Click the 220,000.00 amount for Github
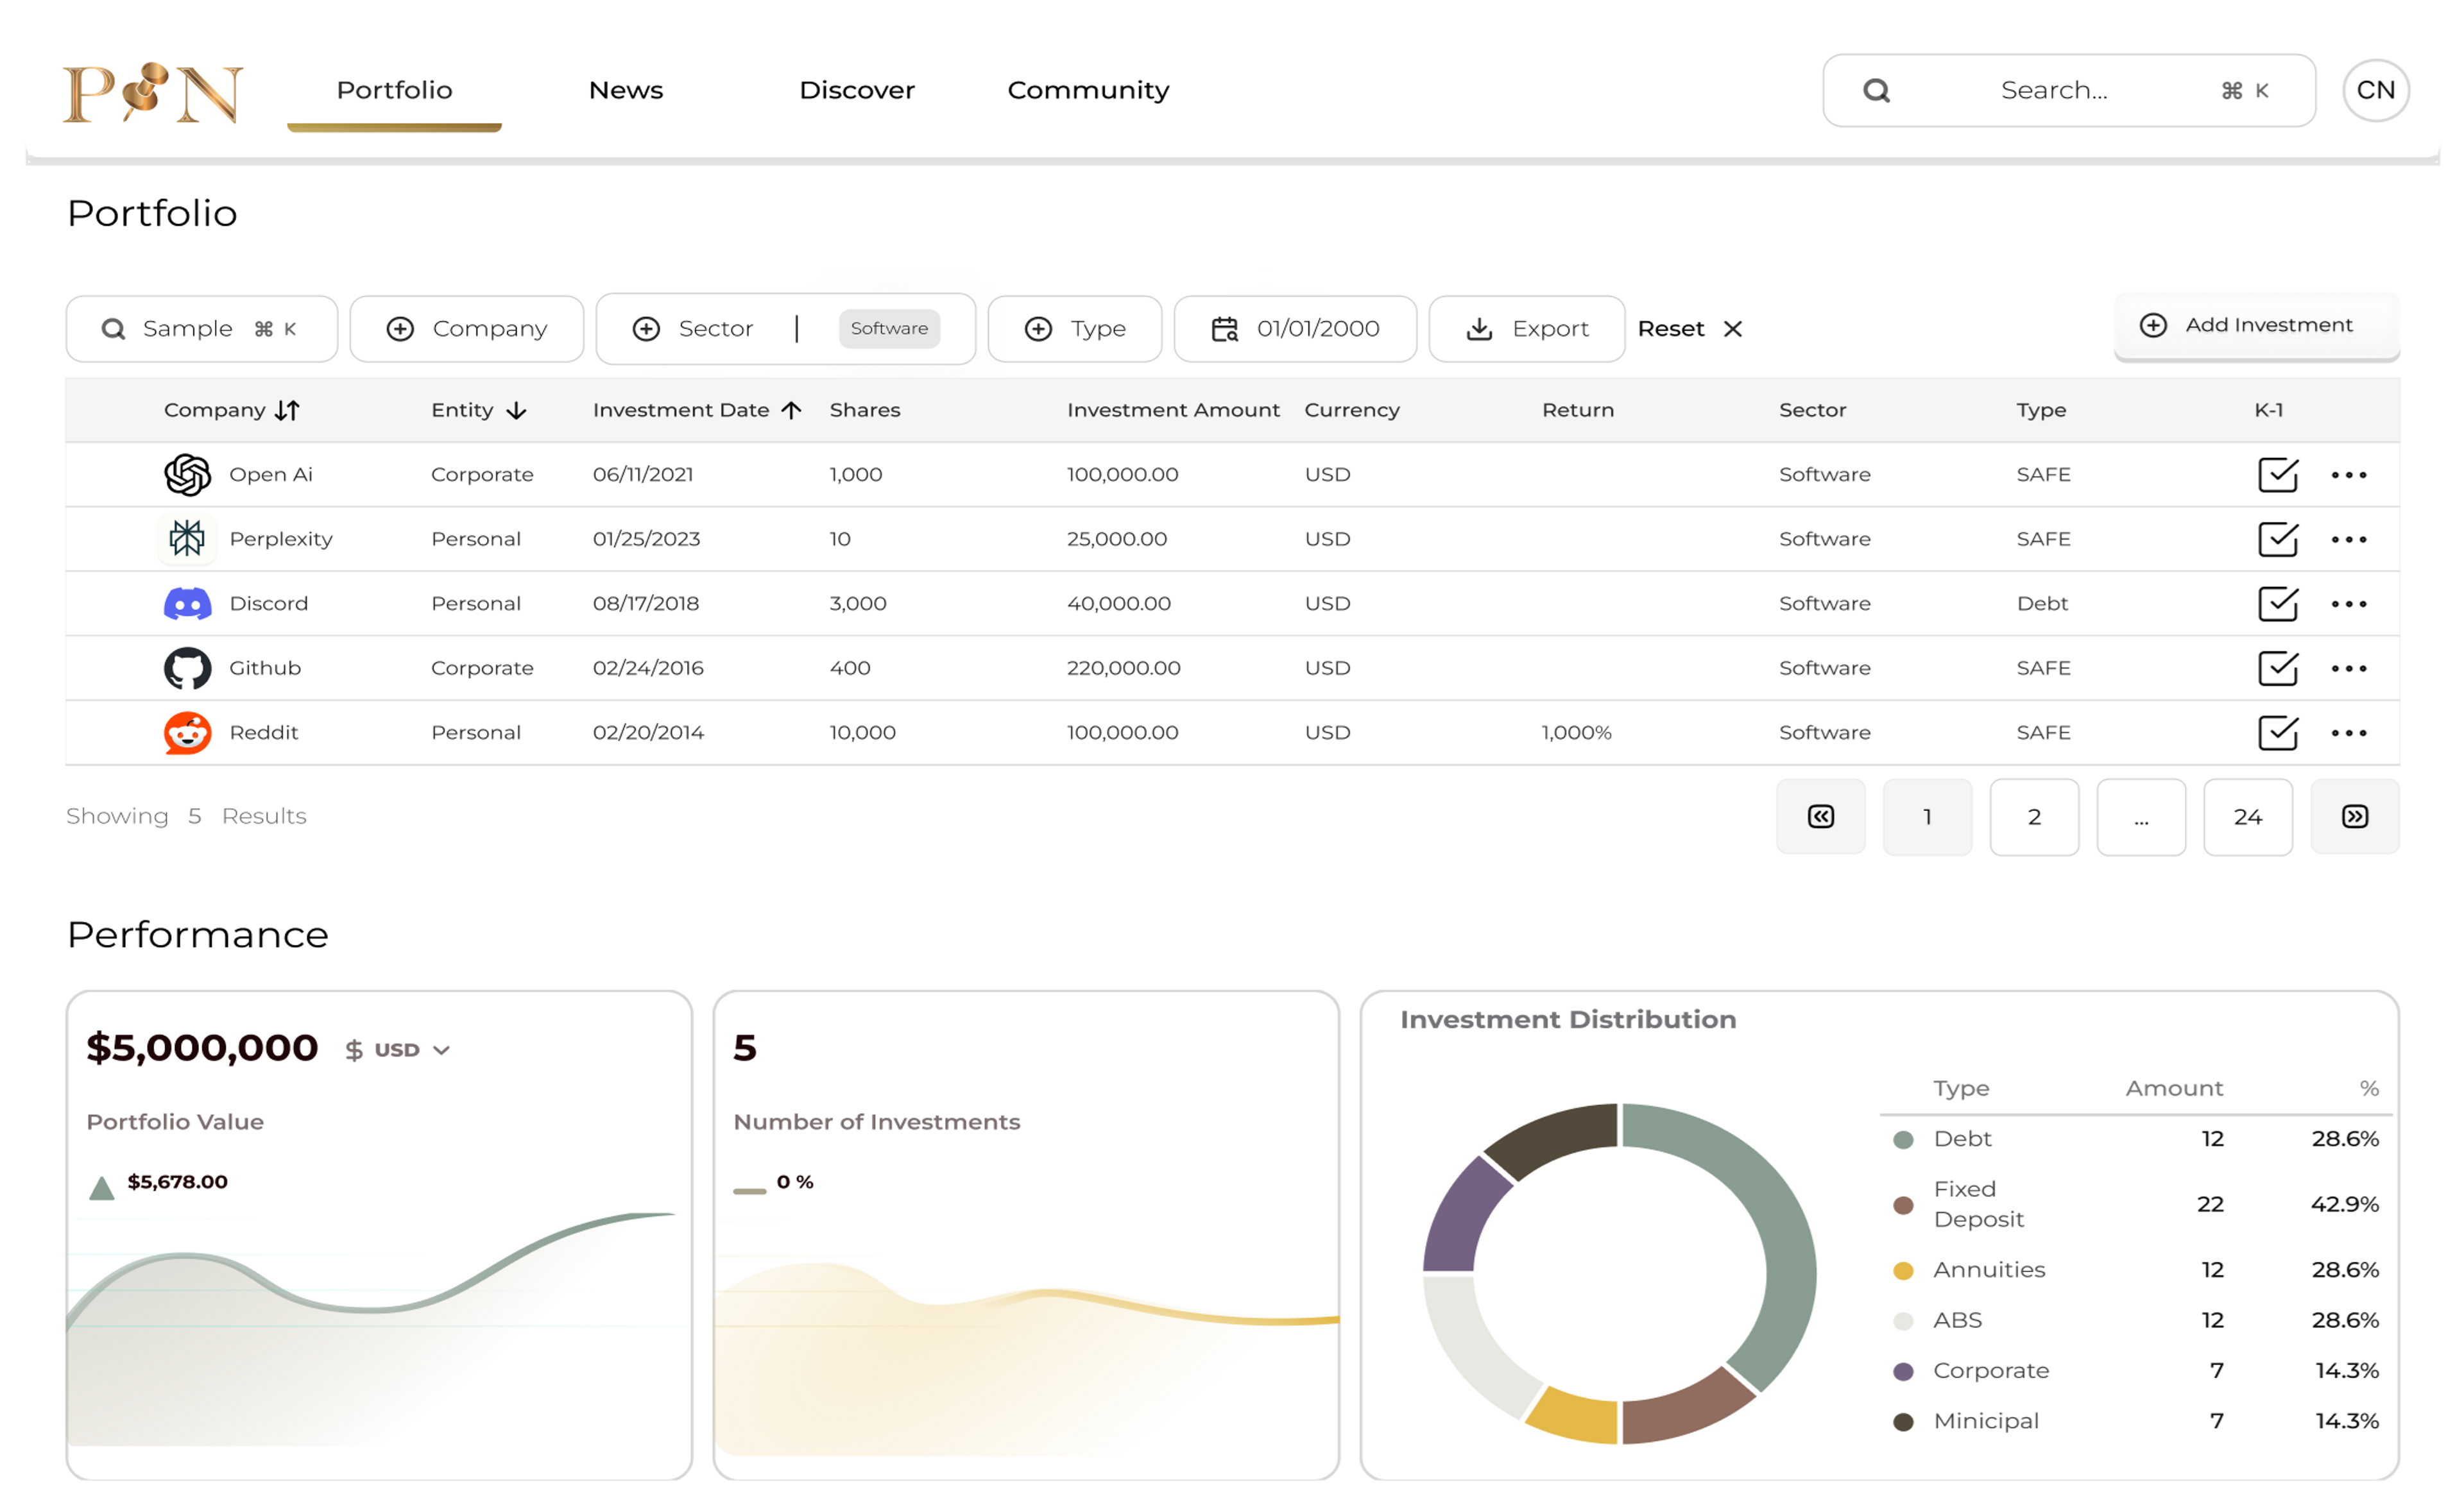The width and height of the screenshot is (2464, 1505). click(1123, 668)
